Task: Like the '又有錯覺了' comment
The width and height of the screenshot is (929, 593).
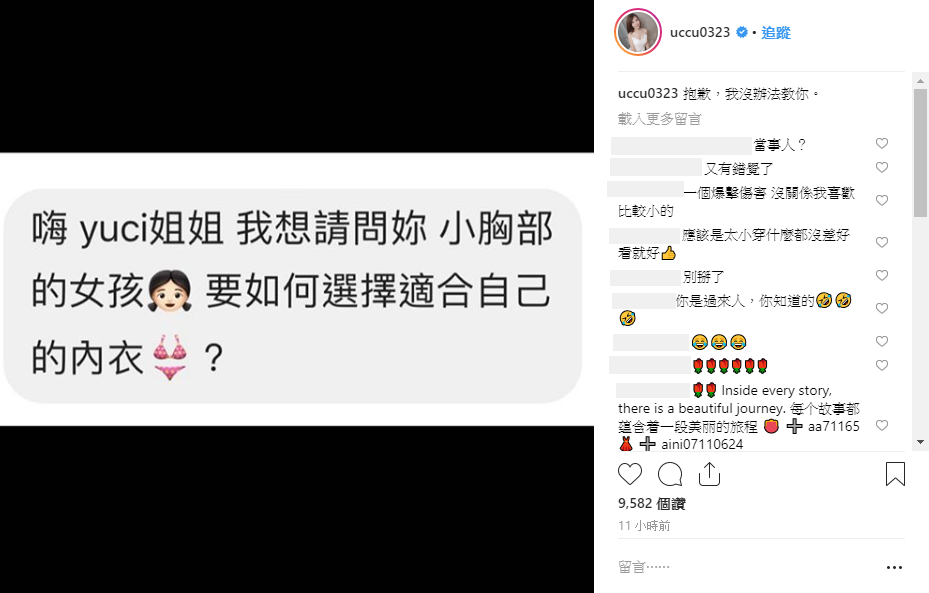Action: click(882, 168)
